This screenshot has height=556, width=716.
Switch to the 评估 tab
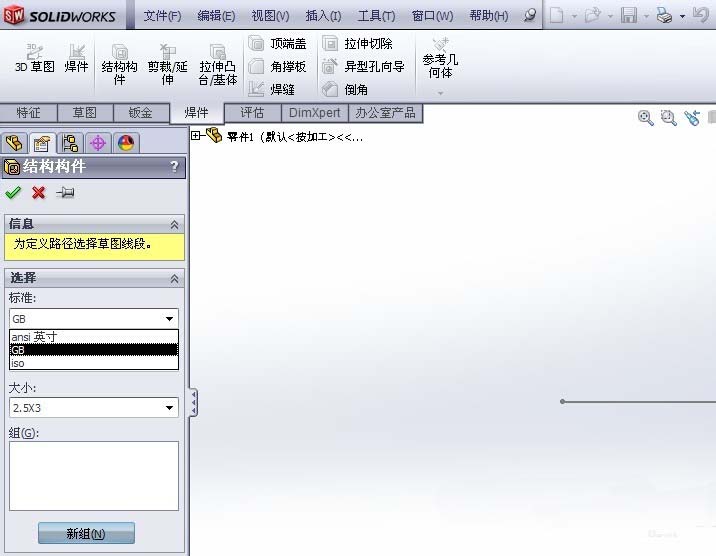point(252,113)
